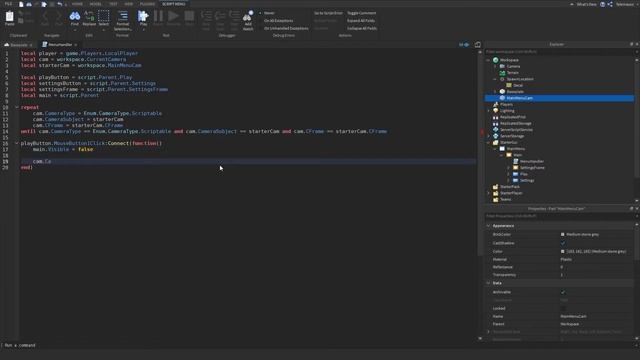Click the share icon at top right
Screen dimensions: 640x360
click(x=610, y=4)
